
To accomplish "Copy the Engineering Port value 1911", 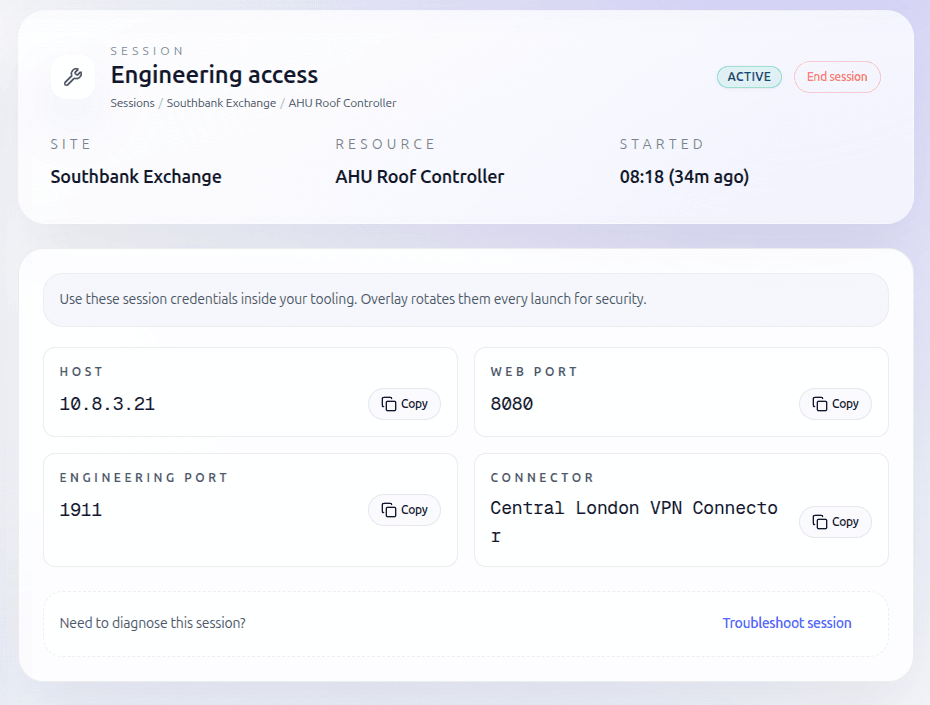I will tap(404, 510).
